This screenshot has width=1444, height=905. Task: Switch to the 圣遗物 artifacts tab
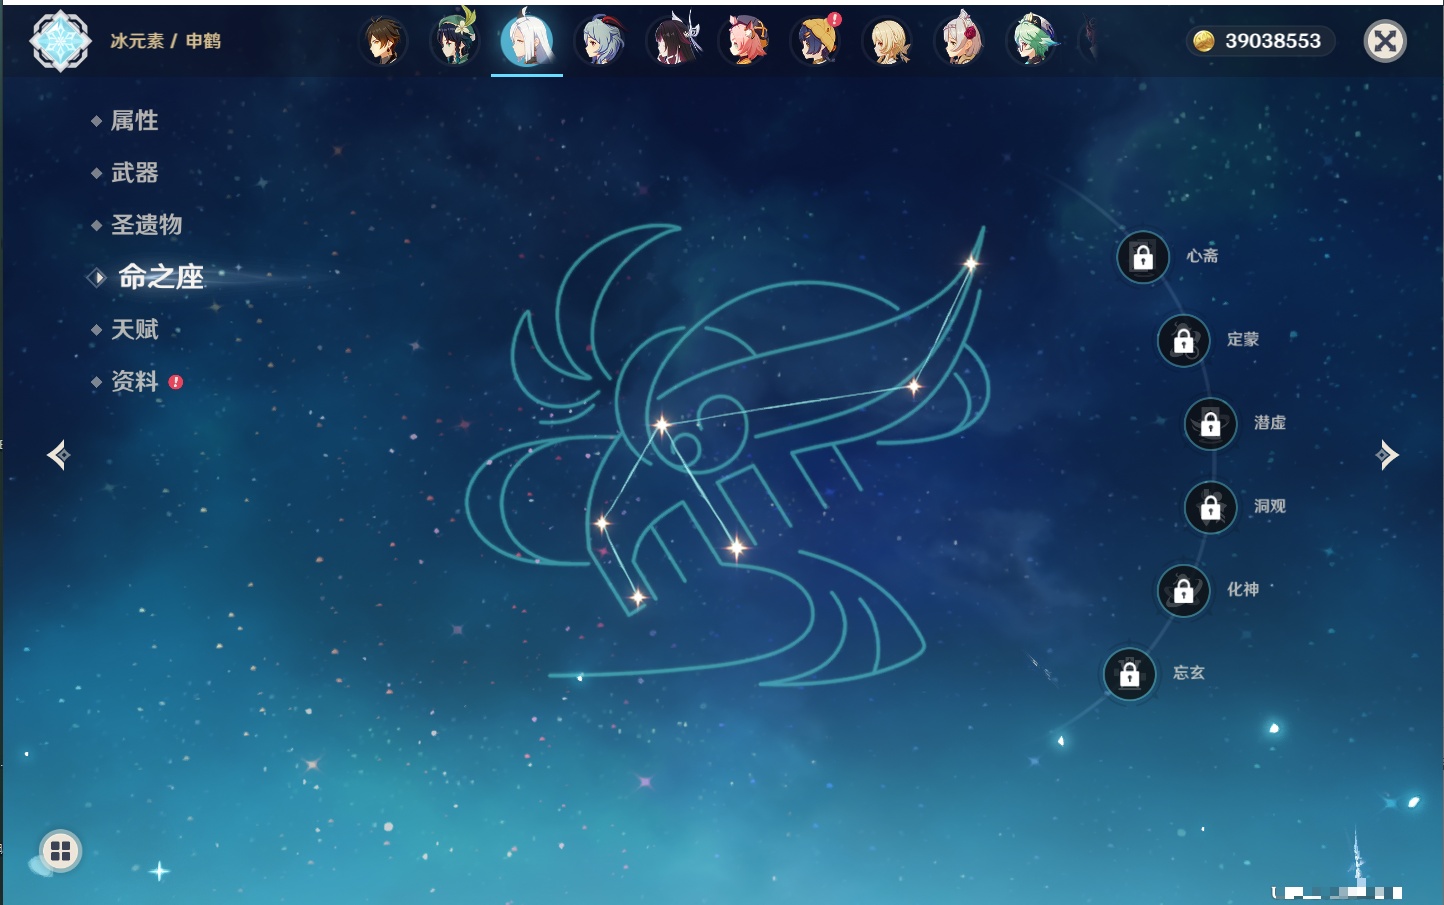click(x=146, y=225)
